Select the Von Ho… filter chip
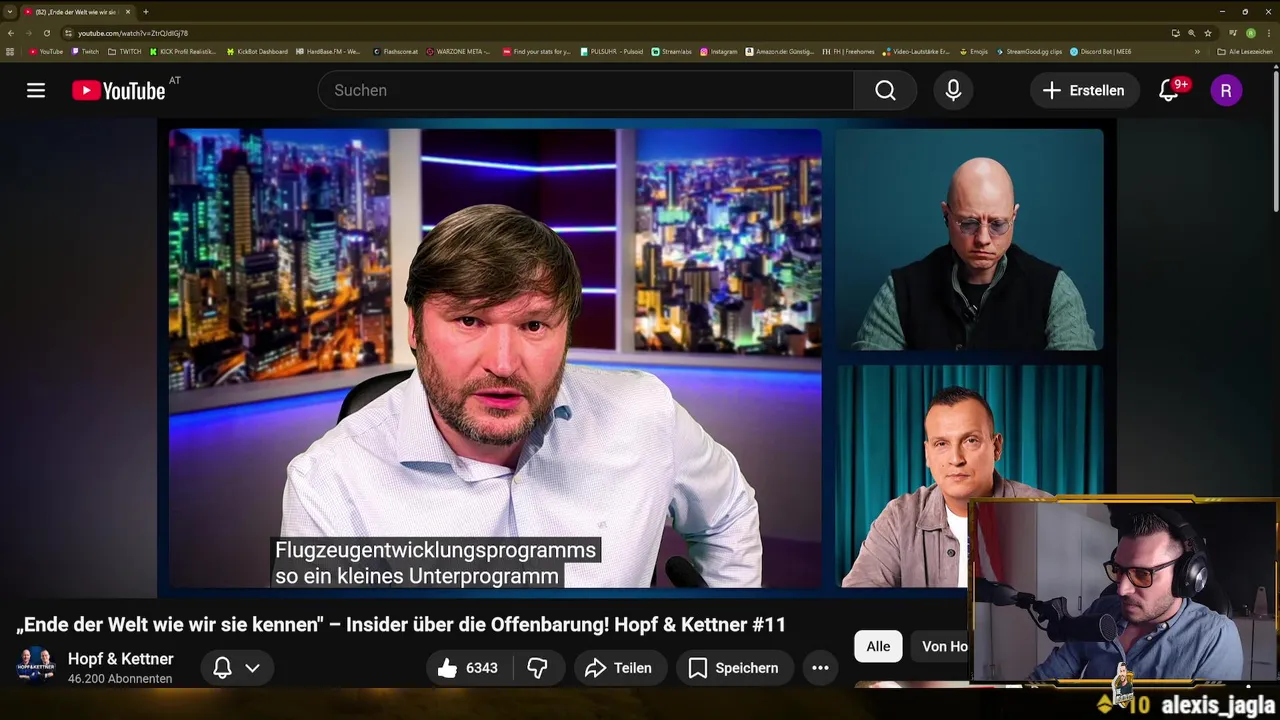 (944, 646)
